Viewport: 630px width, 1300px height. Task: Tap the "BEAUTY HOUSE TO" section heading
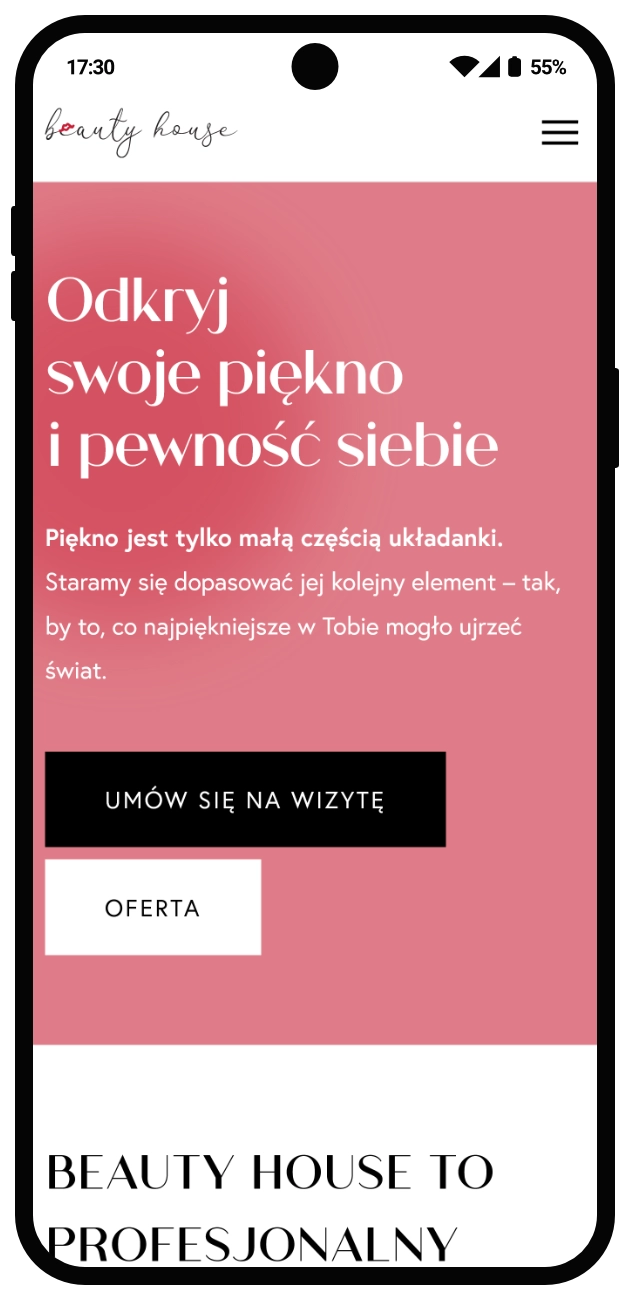tap(270, 1172)
